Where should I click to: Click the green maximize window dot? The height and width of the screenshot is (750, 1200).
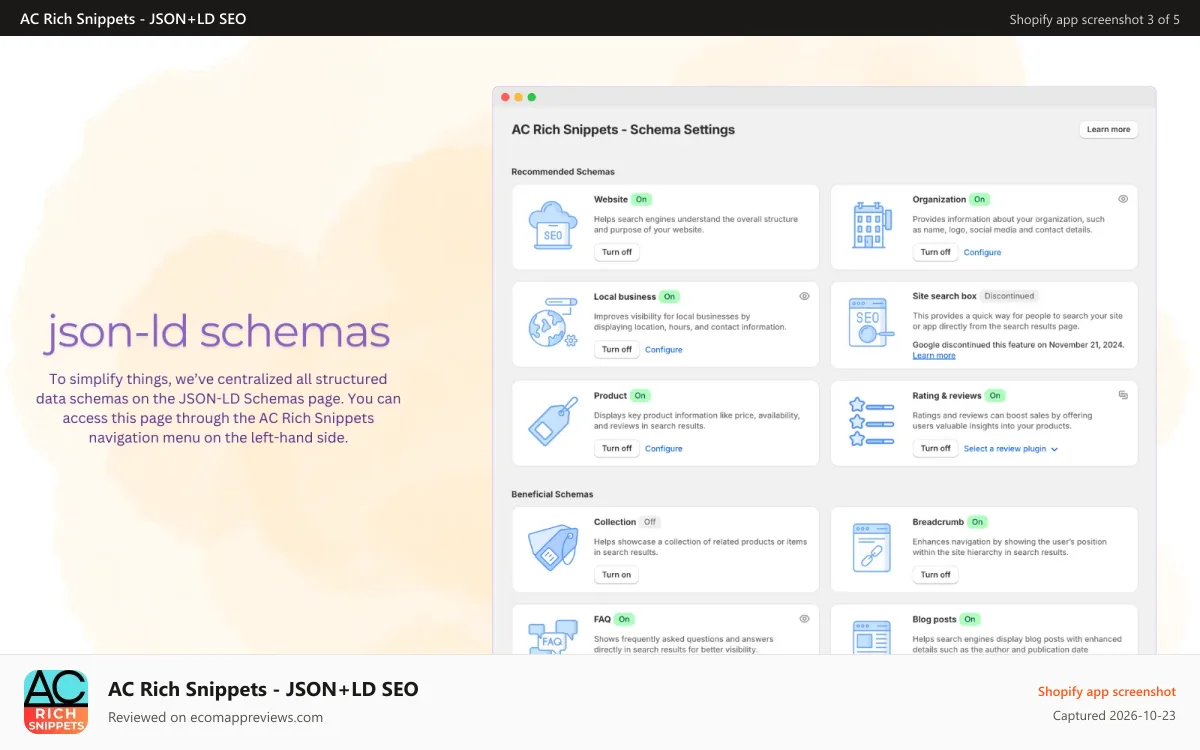tap(532, 97)
